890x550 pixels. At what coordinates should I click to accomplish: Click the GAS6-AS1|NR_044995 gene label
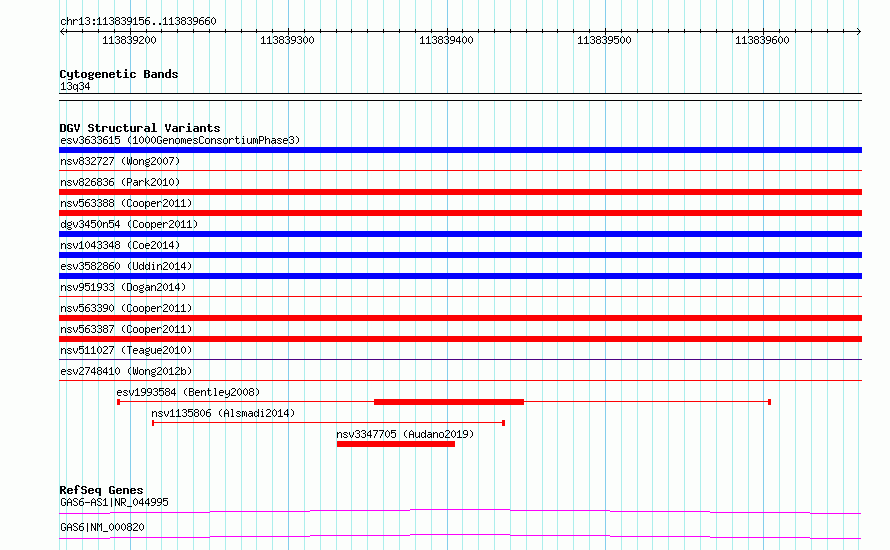pos(114,502)
